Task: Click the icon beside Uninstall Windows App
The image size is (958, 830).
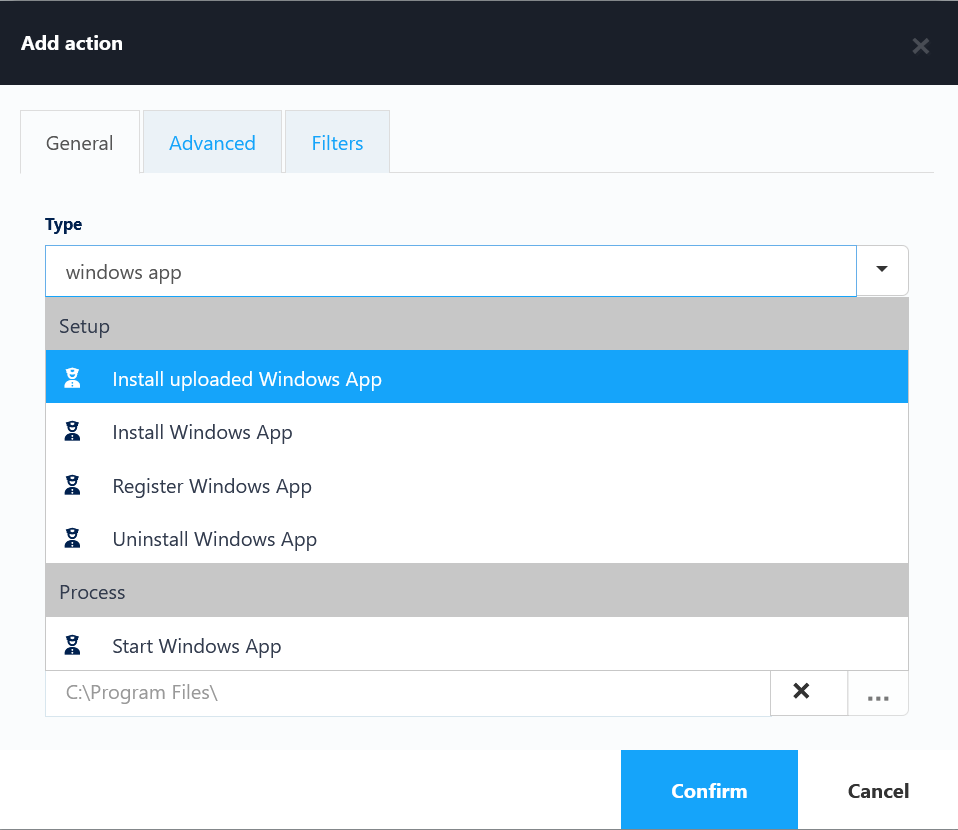Action: coord(73,538)
